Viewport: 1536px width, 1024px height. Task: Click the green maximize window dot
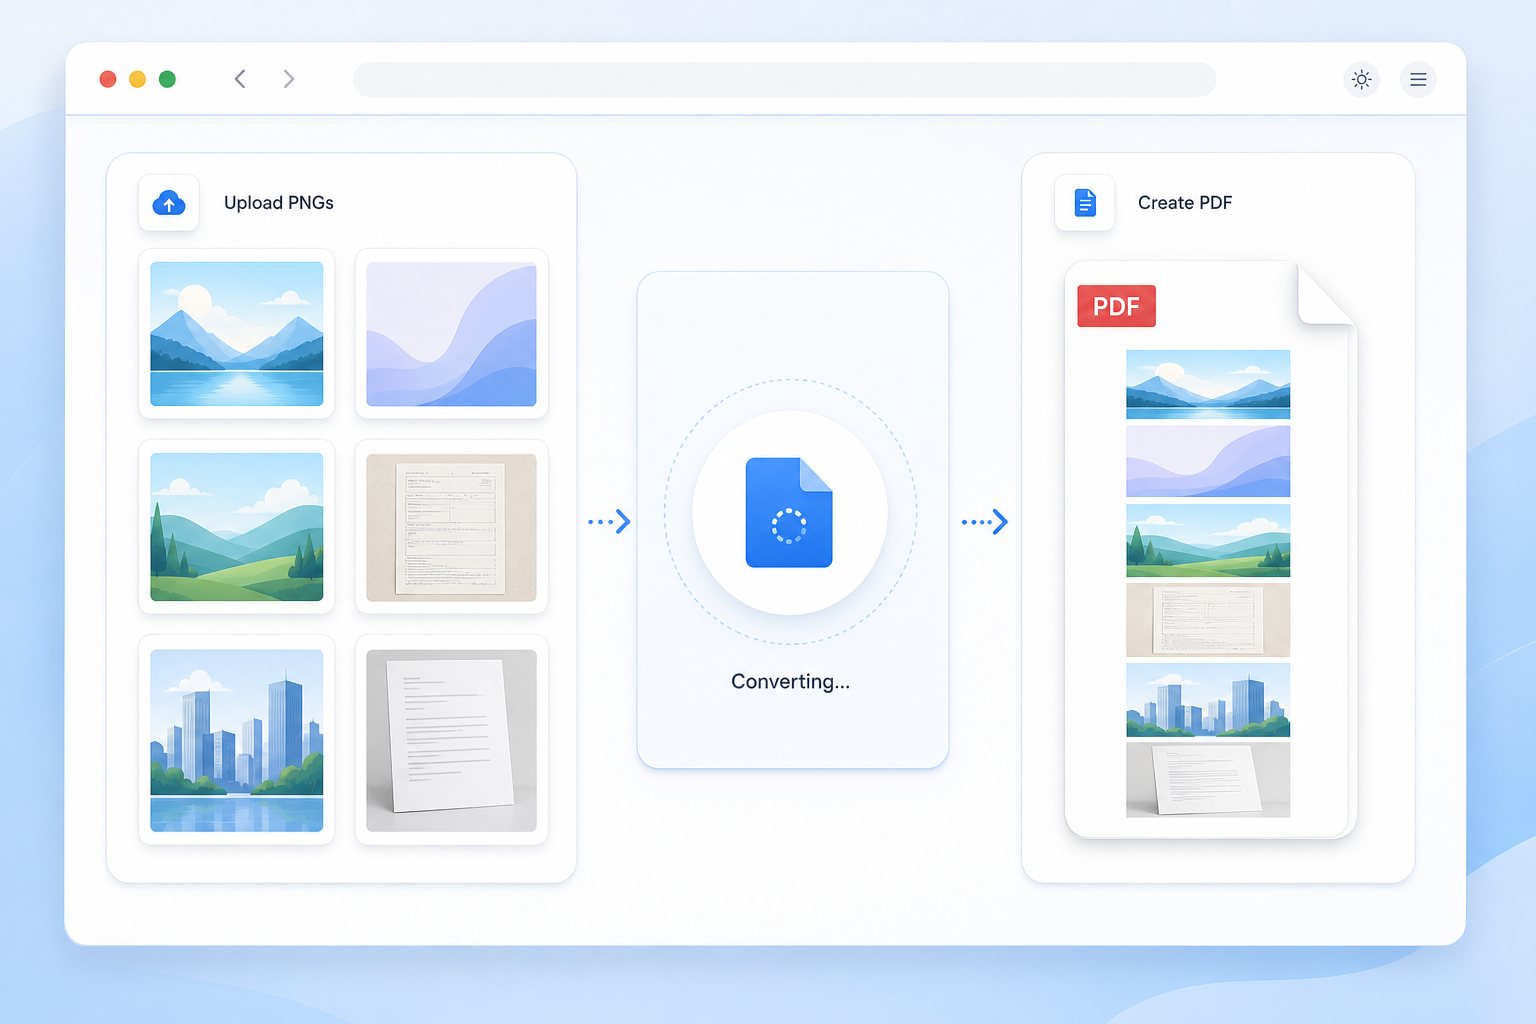[168, 79]
